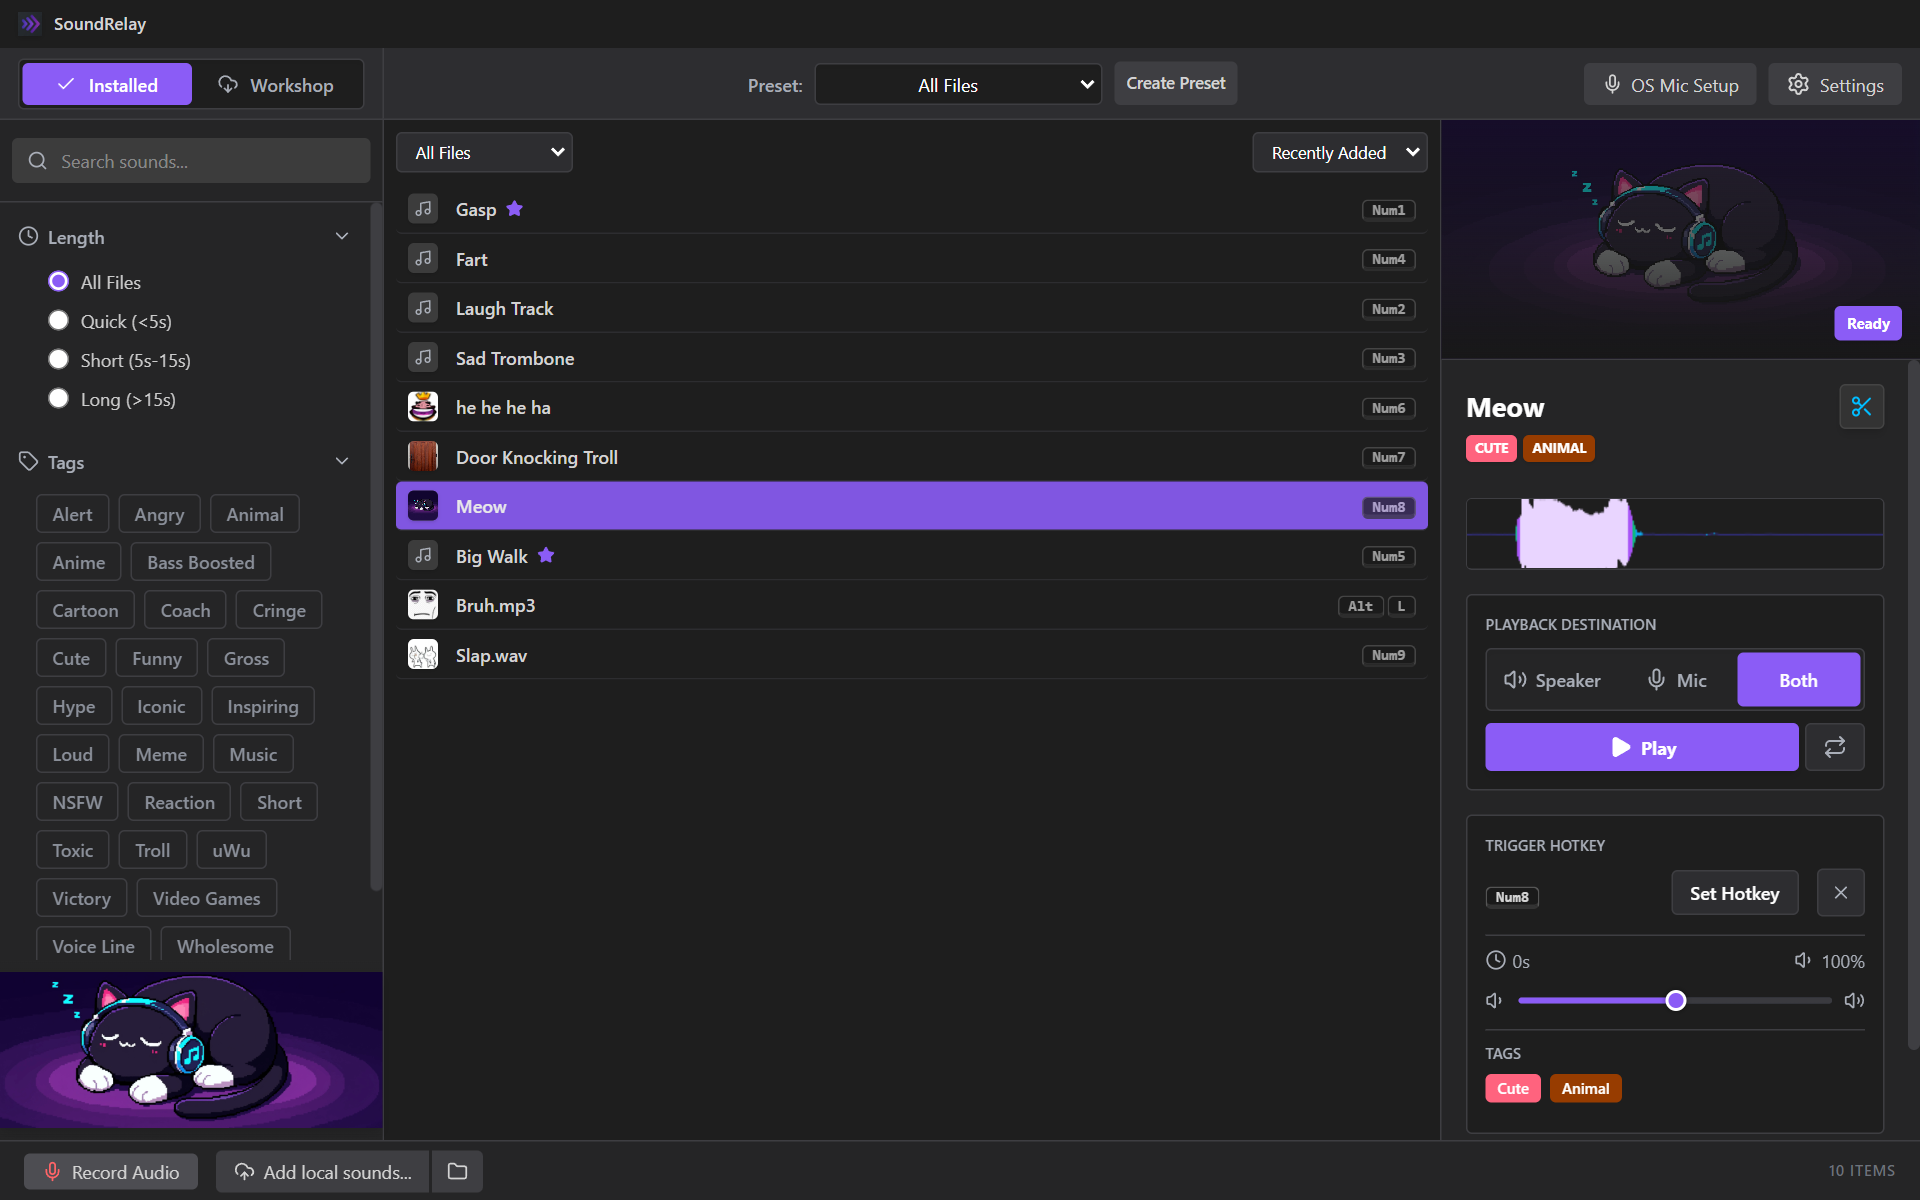This screenshot has height=1200, width=1920.
Task: Click the music note icon for Gasp
Action: [423, 209]
